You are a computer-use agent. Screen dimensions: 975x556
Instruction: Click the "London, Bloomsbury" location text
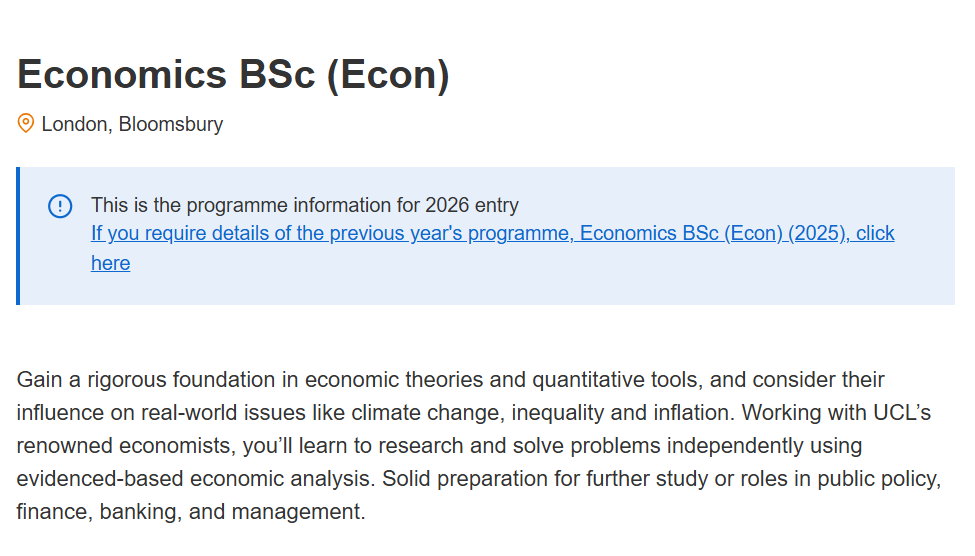[132, 125]
